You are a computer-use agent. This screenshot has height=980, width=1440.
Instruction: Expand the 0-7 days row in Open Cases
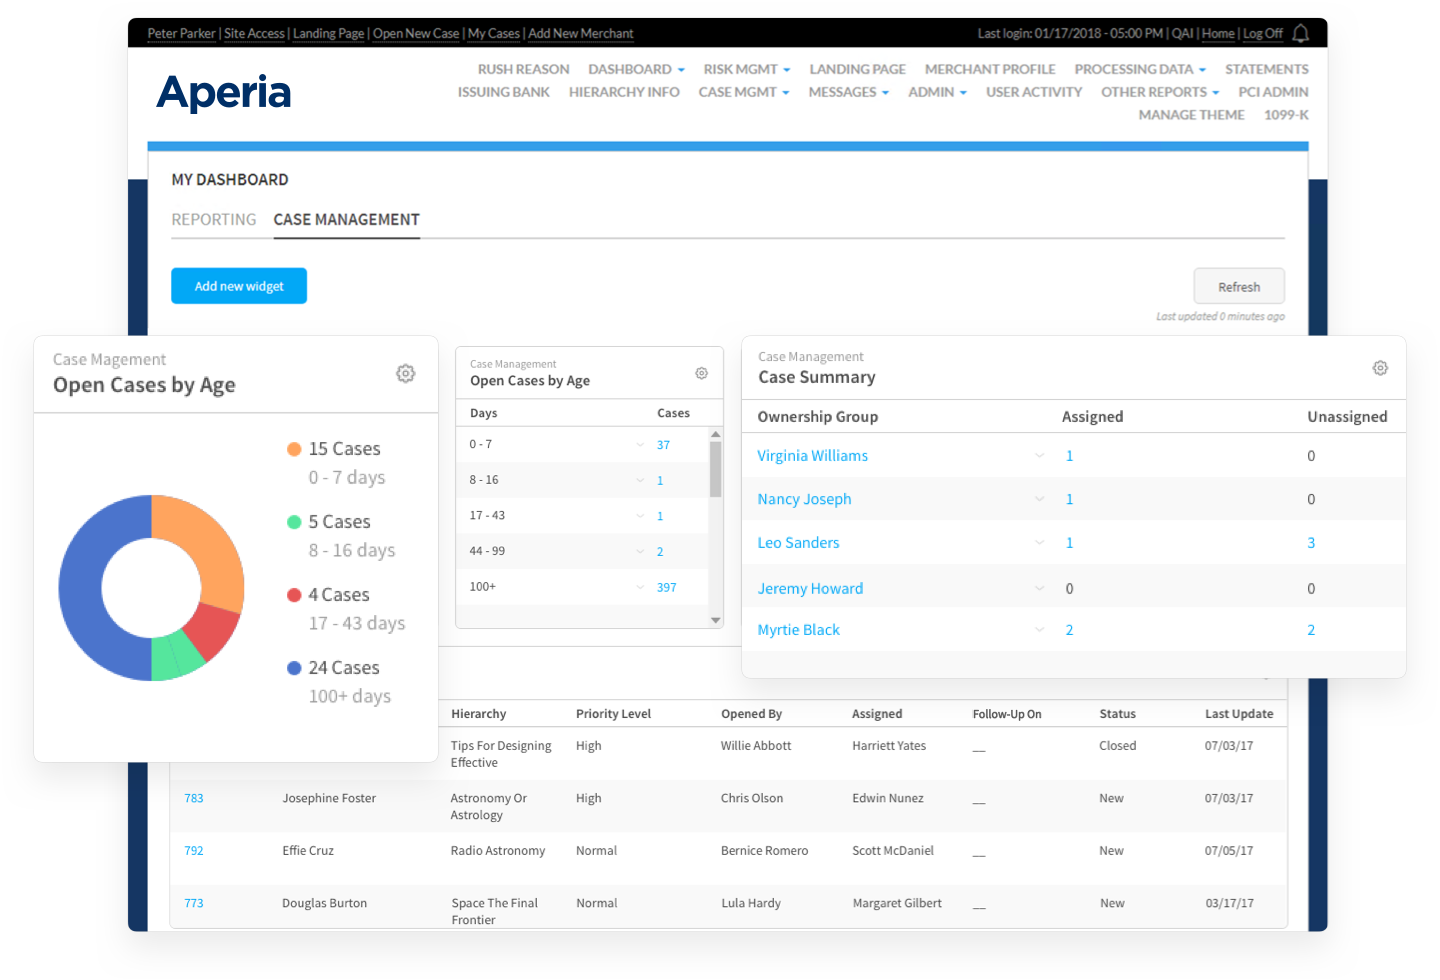641,444
